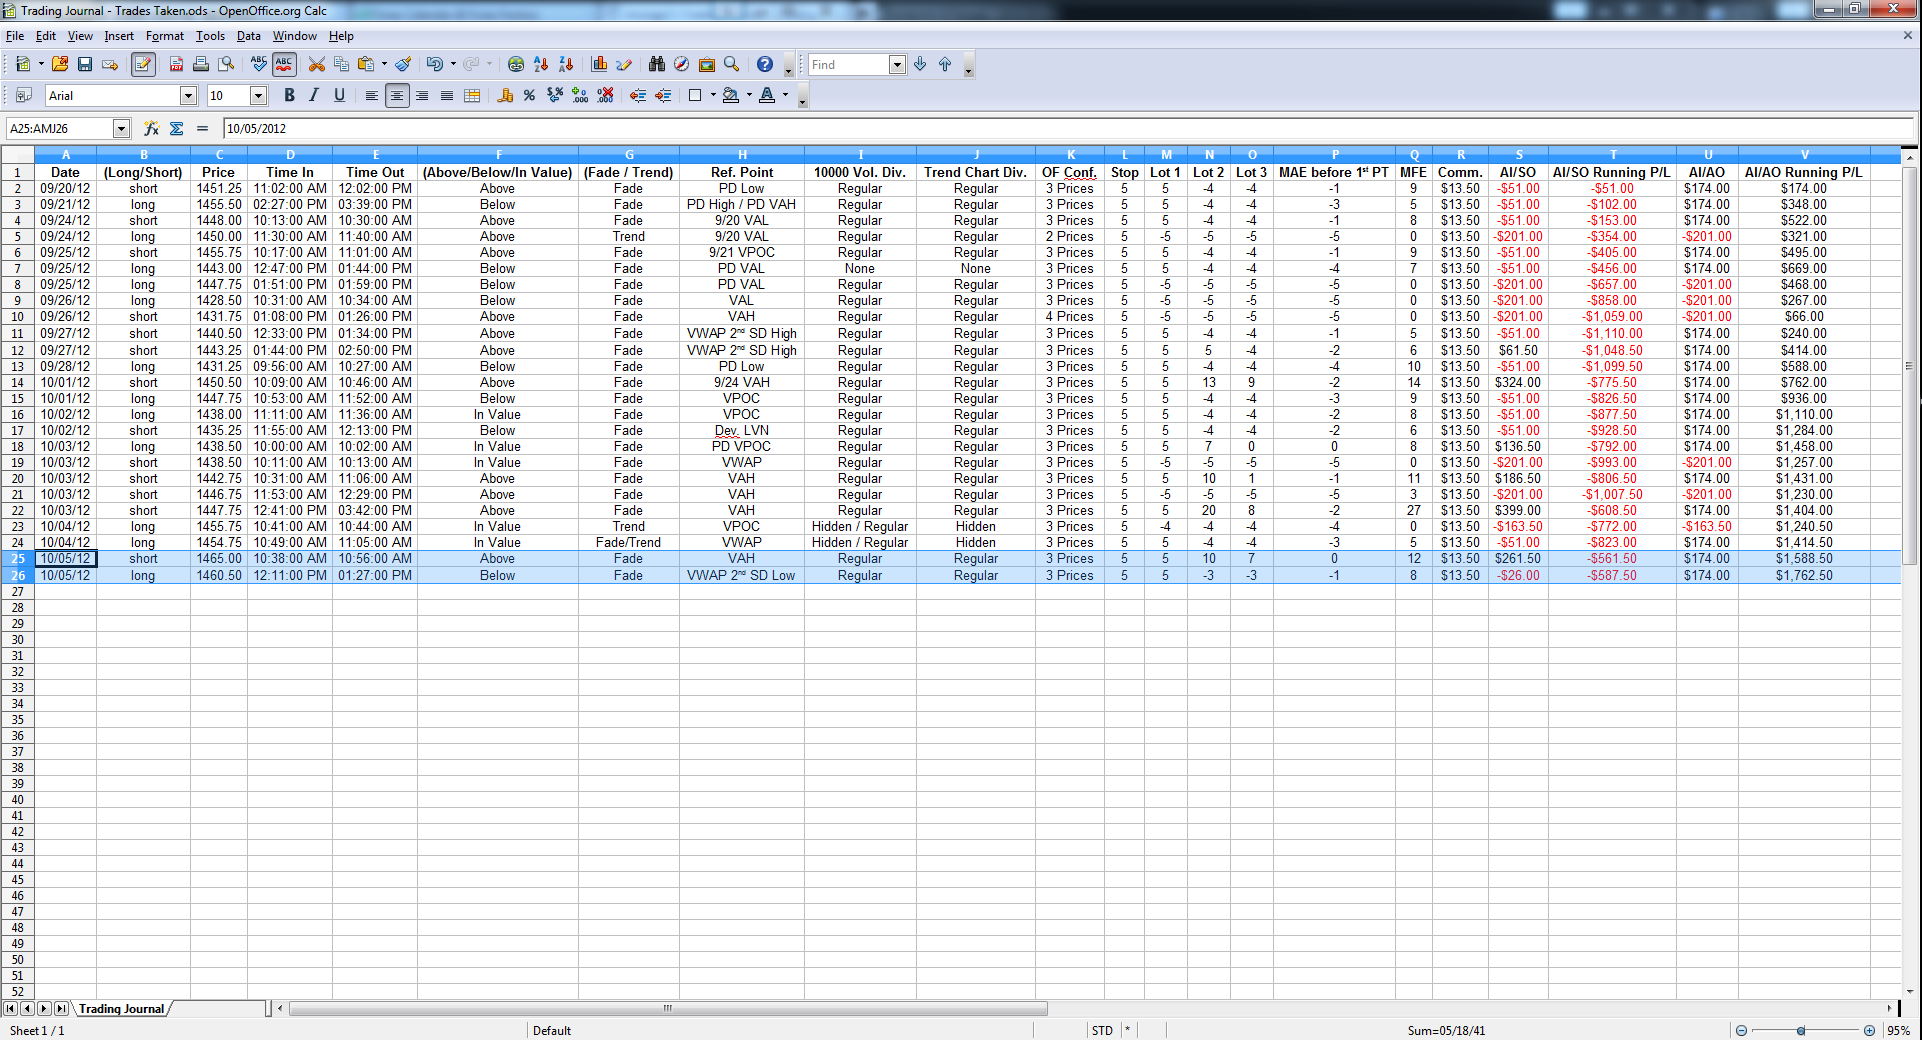Expand the New document dropdown arrow

(x=41, y=64)
